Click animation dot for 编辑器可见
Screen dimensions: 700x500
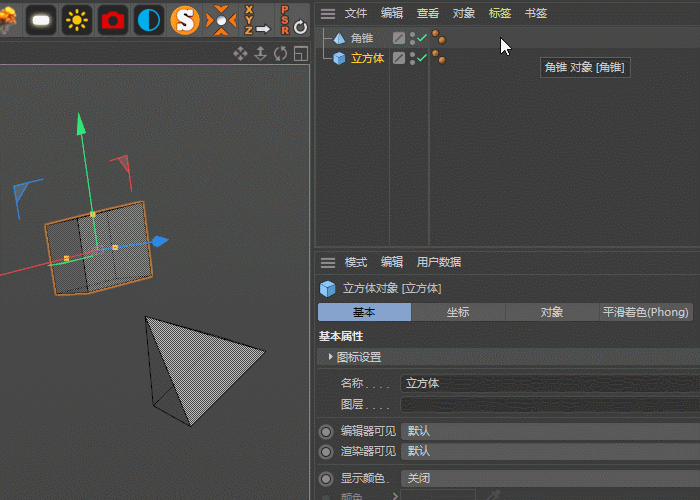point(326,432)
